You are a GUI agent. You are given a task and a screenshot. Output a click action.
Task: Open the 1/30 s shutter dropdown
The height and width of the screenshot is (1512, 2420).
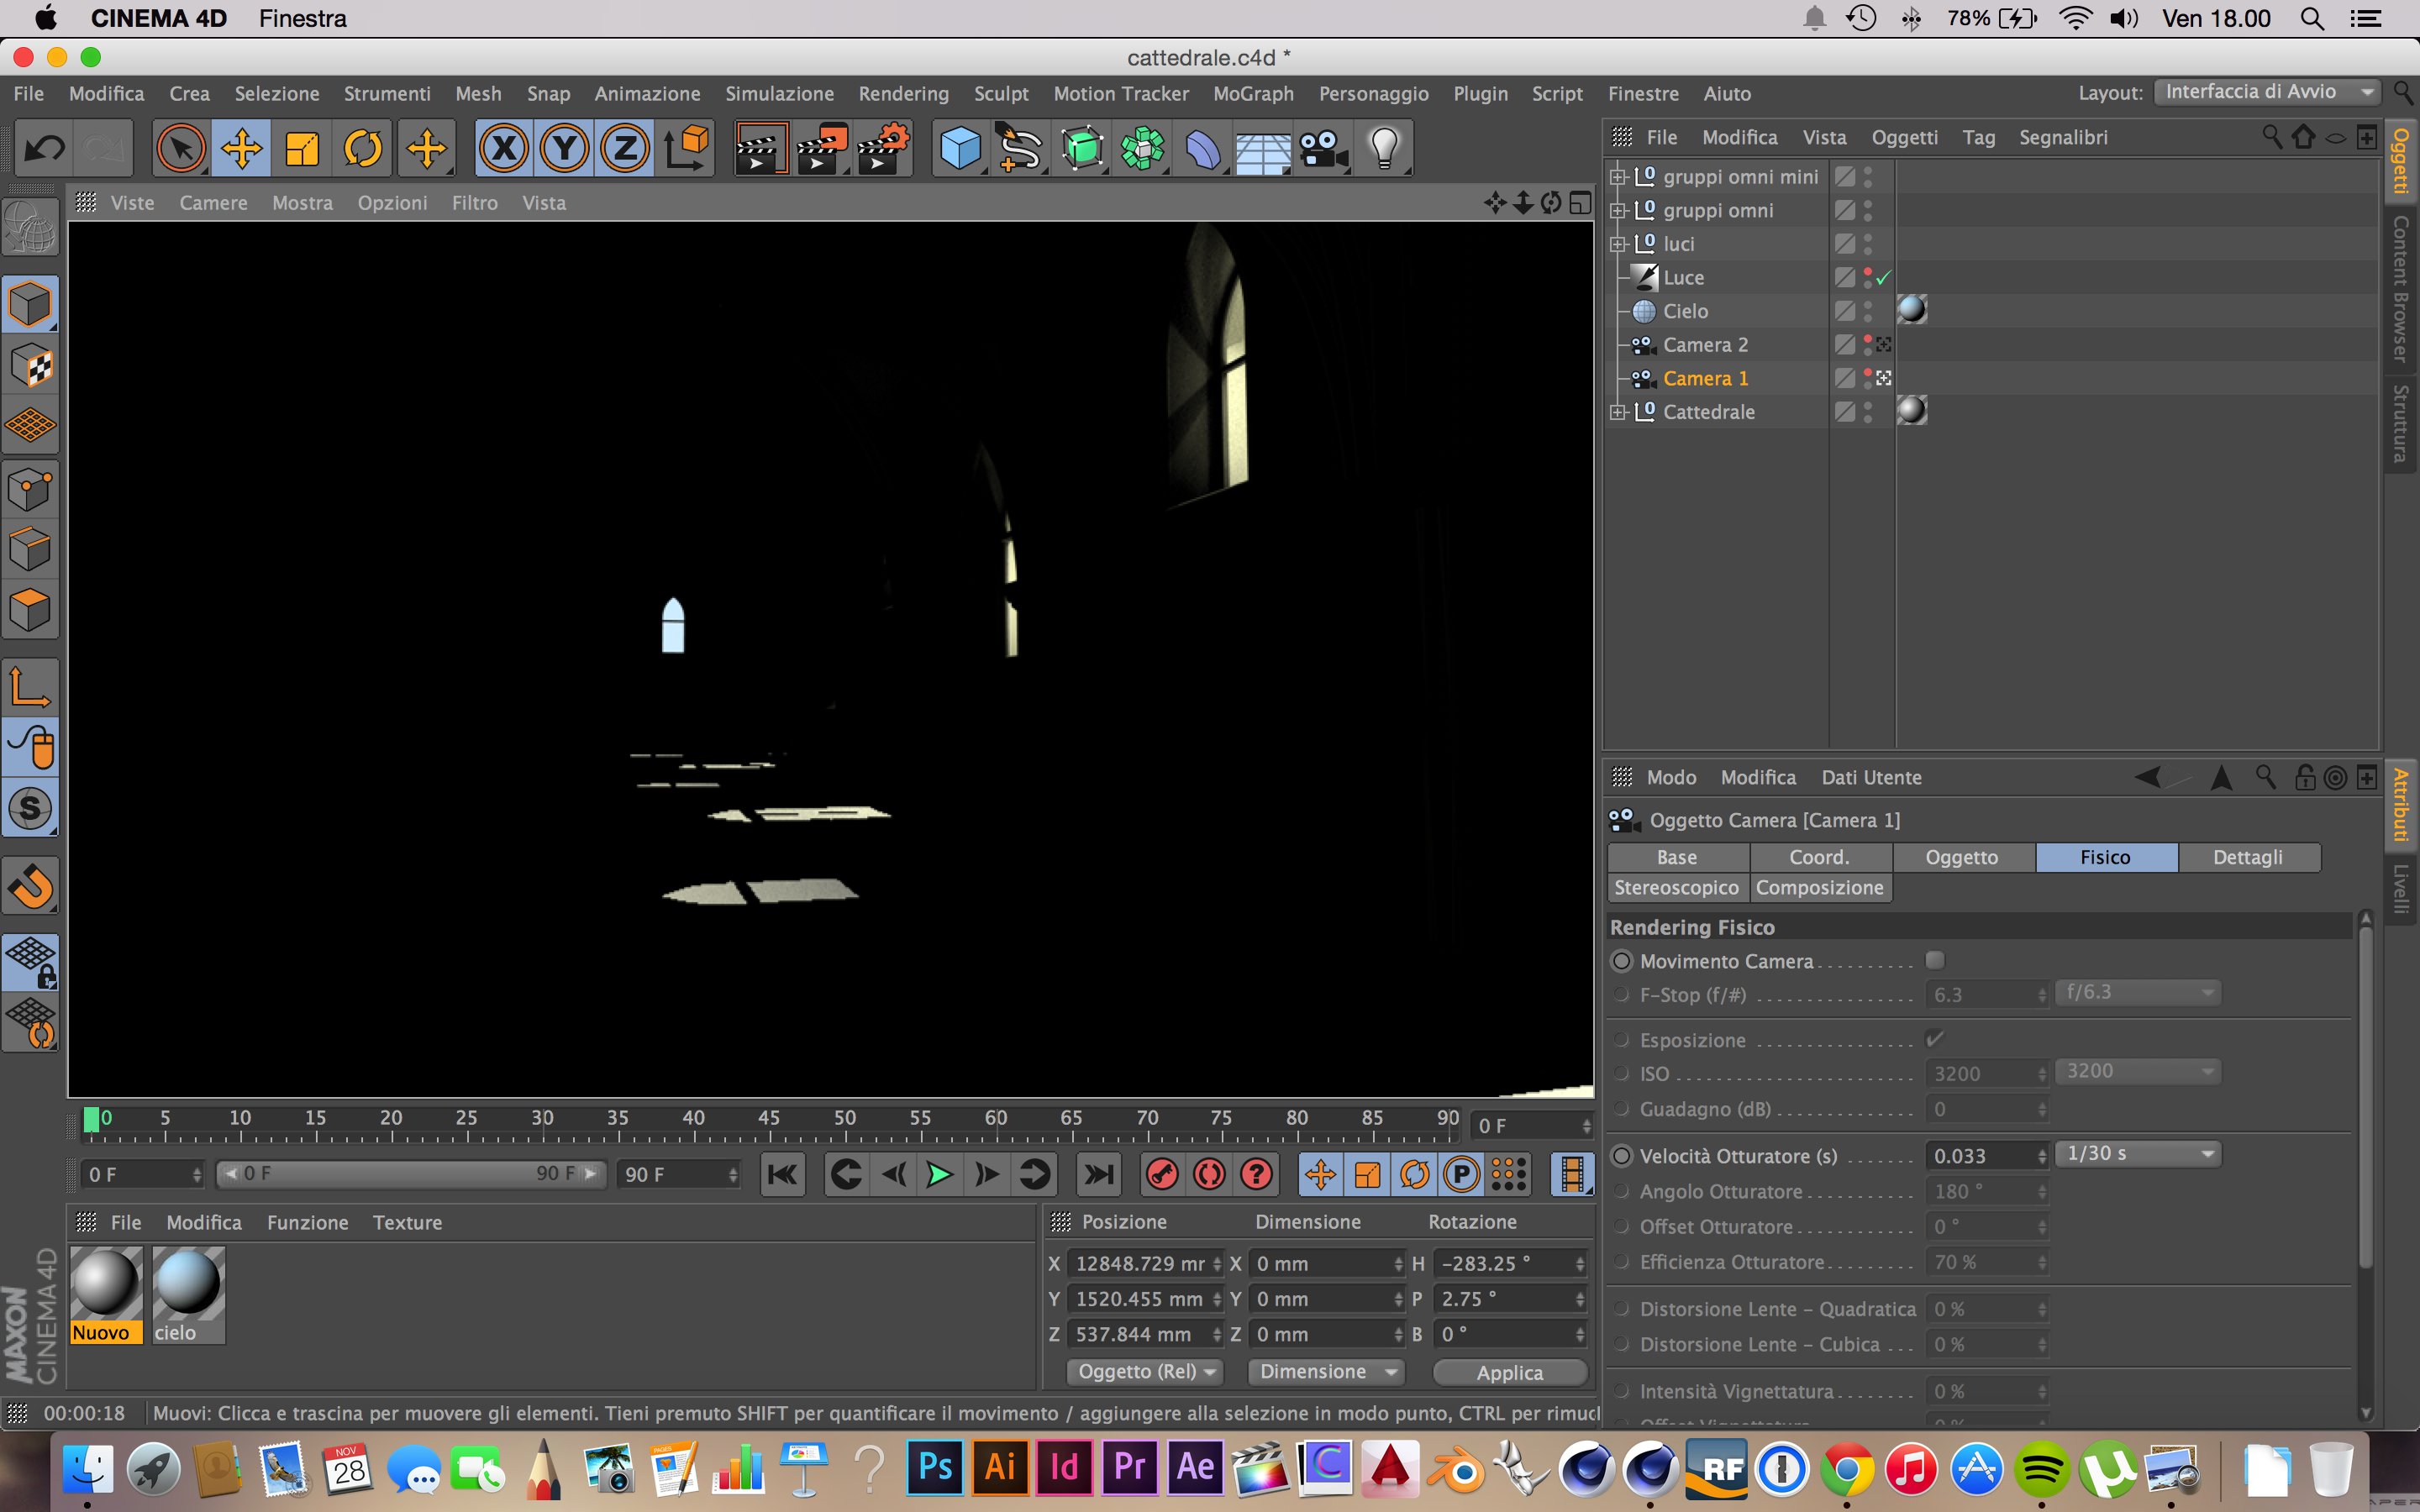click(2137, 1154)
